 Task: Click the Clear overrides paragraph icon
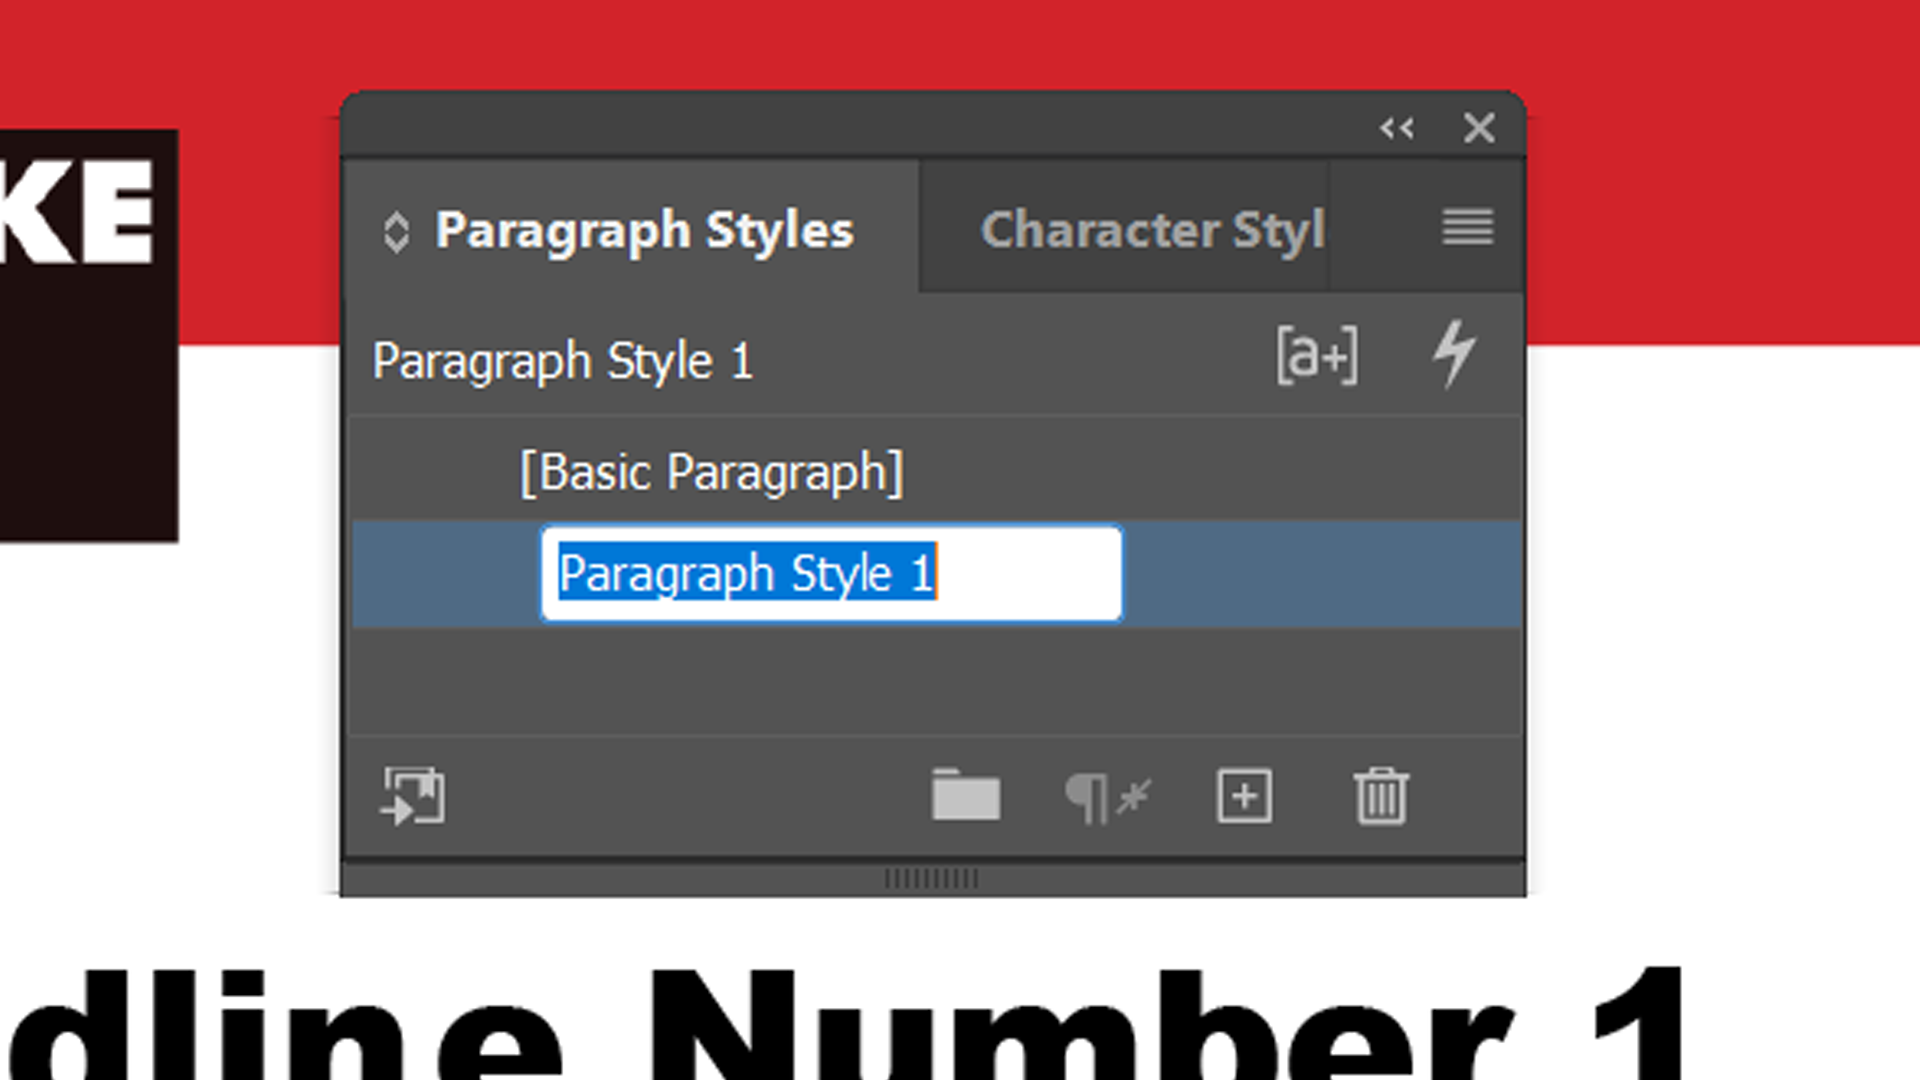click(x=1107, y=798)
